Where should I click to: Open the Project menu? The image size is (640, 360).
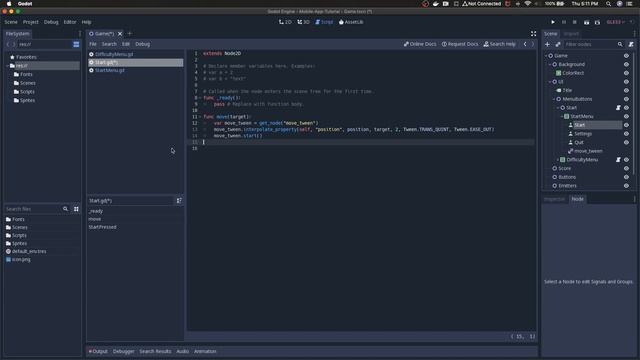click(x=31, y=22)
